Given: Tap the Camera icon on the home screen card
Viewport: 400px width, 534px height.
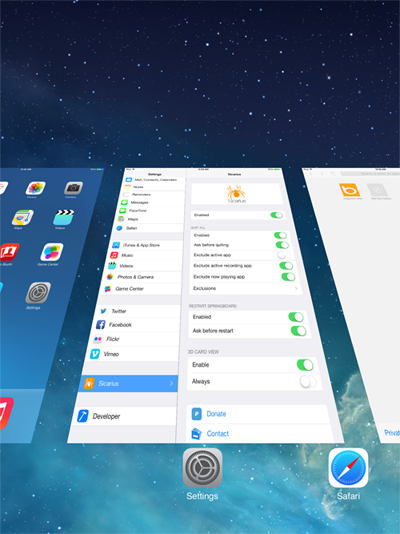Looking at the screenshot, I should coord(73,188).
